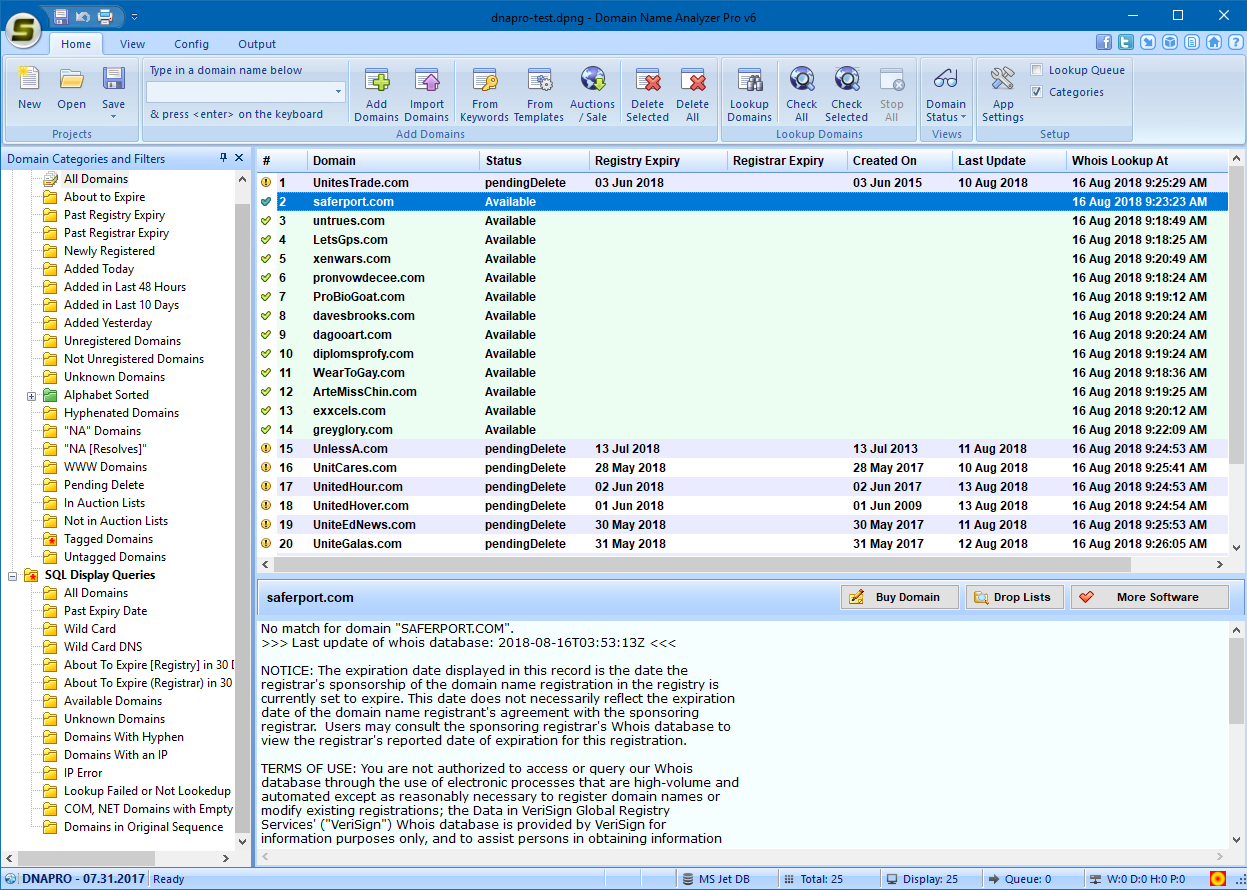Enable the Lookup Queue checkbox
Screen dimensions: 1247x890
pos(1037,70)
